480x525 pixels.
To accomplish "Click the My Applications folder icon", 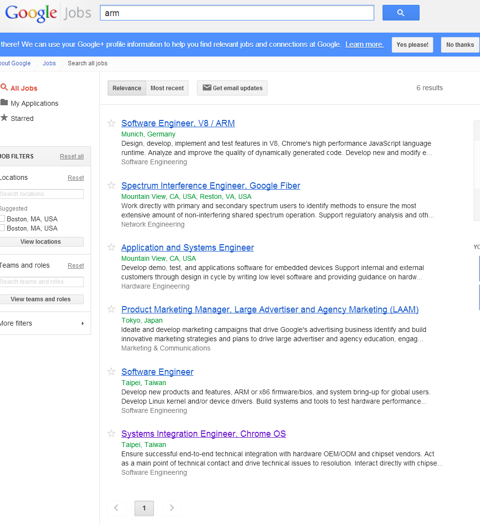I will [x=4, y=102].
